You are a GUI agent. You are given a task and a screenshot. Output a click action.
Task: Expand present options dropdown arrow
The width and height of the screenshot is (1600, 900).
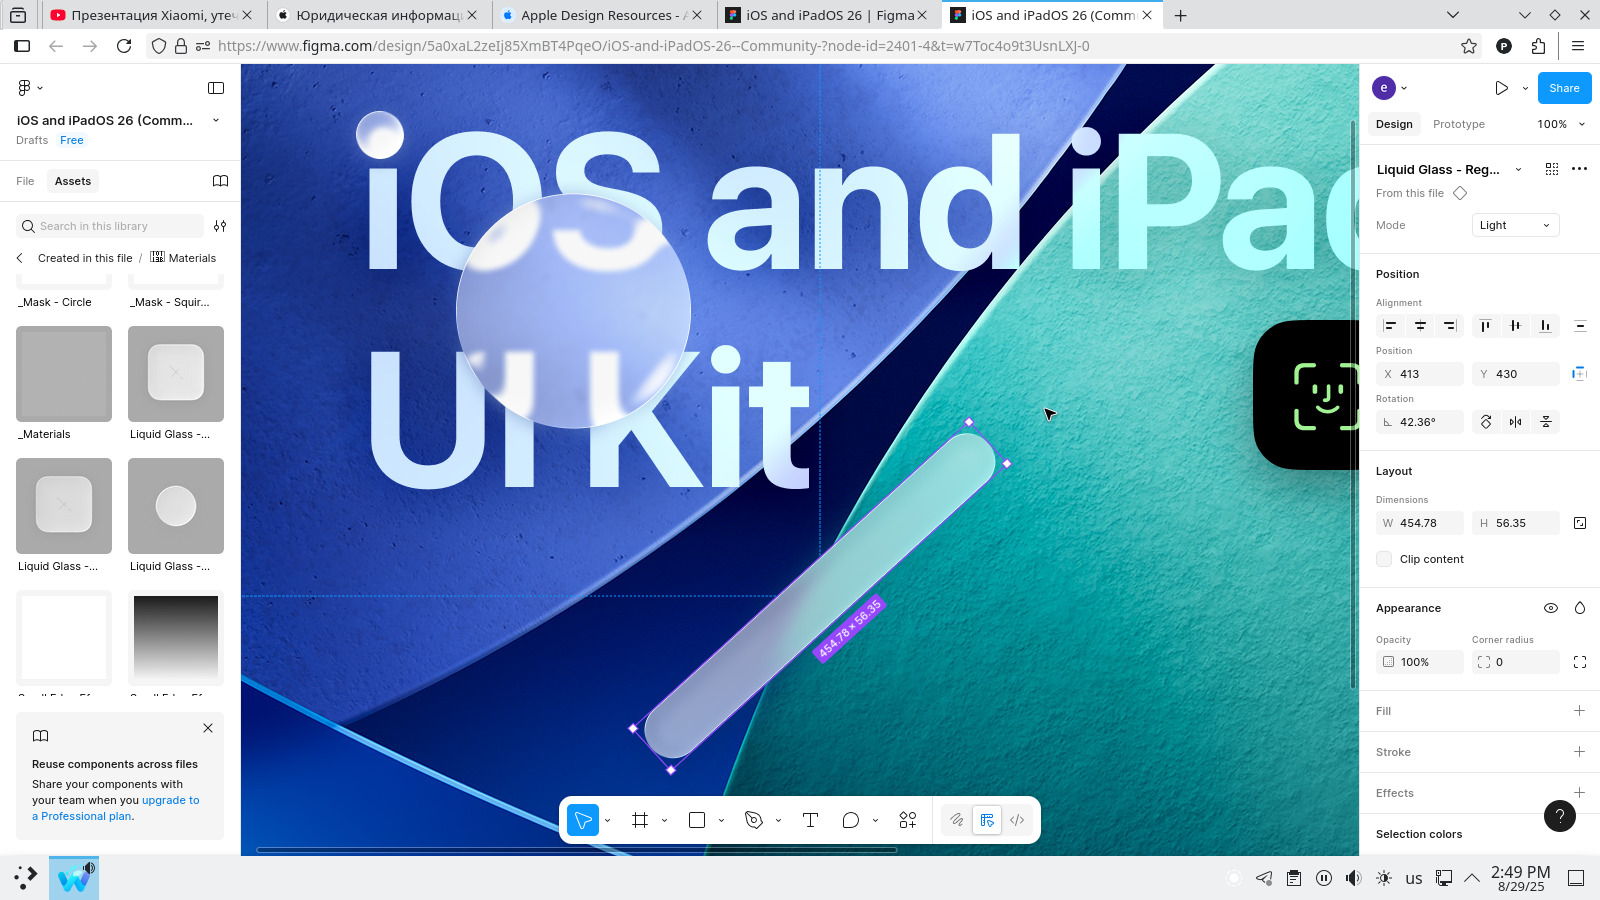(x=1525, y=88)
